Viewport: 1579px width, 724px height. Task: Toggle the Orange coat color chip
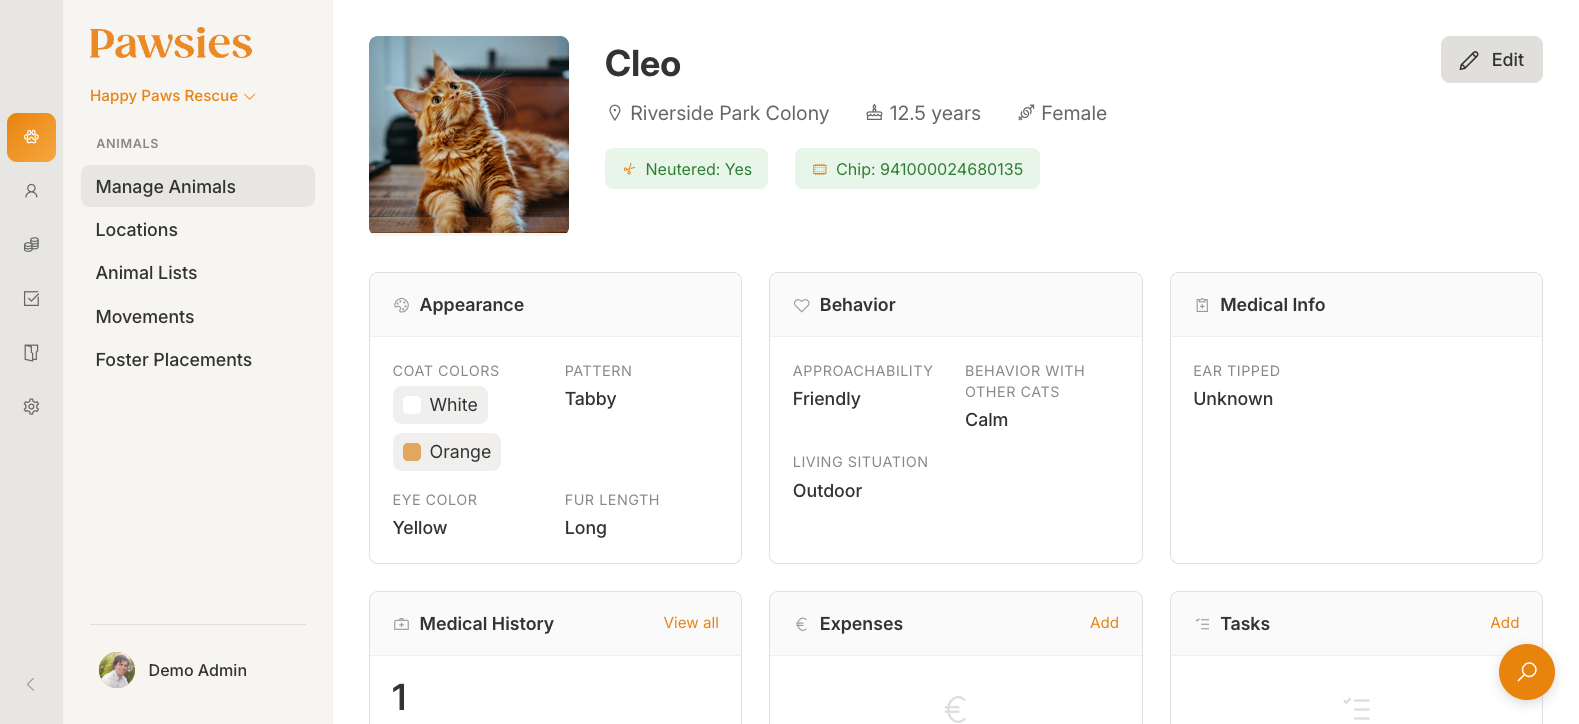(446, 452)
